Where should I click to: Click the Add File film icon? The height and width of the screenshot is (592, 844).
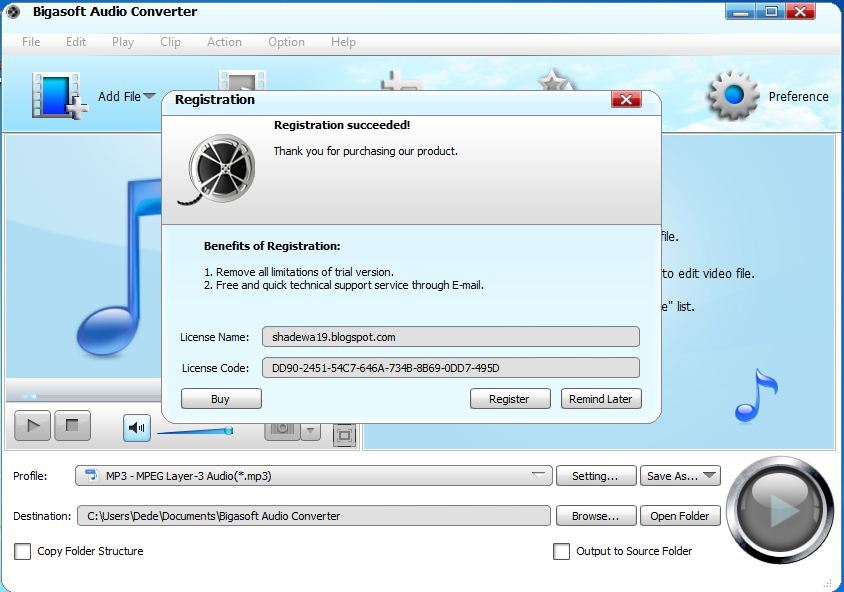coord(59,95)
